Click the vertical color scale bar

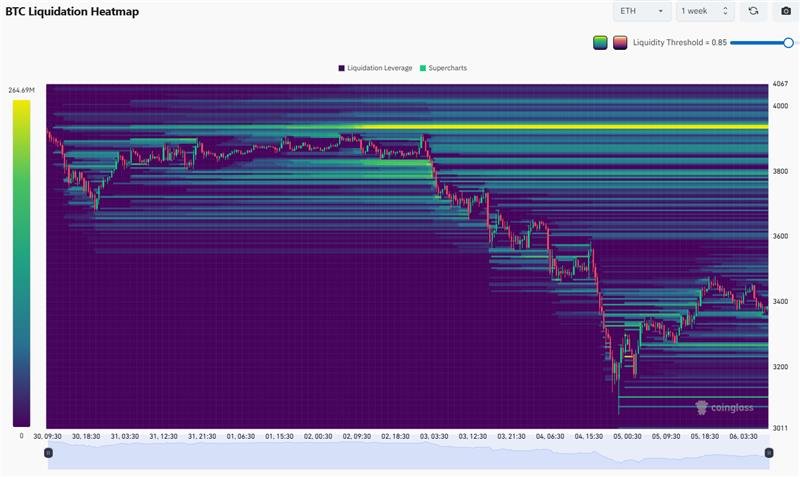21,263
